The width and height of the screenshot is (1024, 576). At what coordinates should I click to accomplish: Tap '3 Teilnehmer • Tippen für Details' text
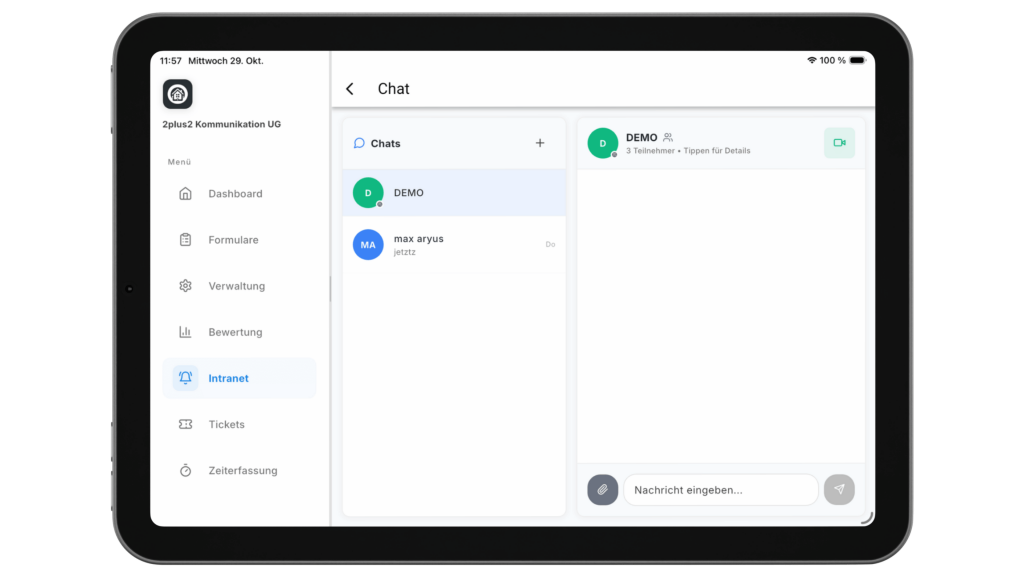pyautogui.click(x=688, y=151)
